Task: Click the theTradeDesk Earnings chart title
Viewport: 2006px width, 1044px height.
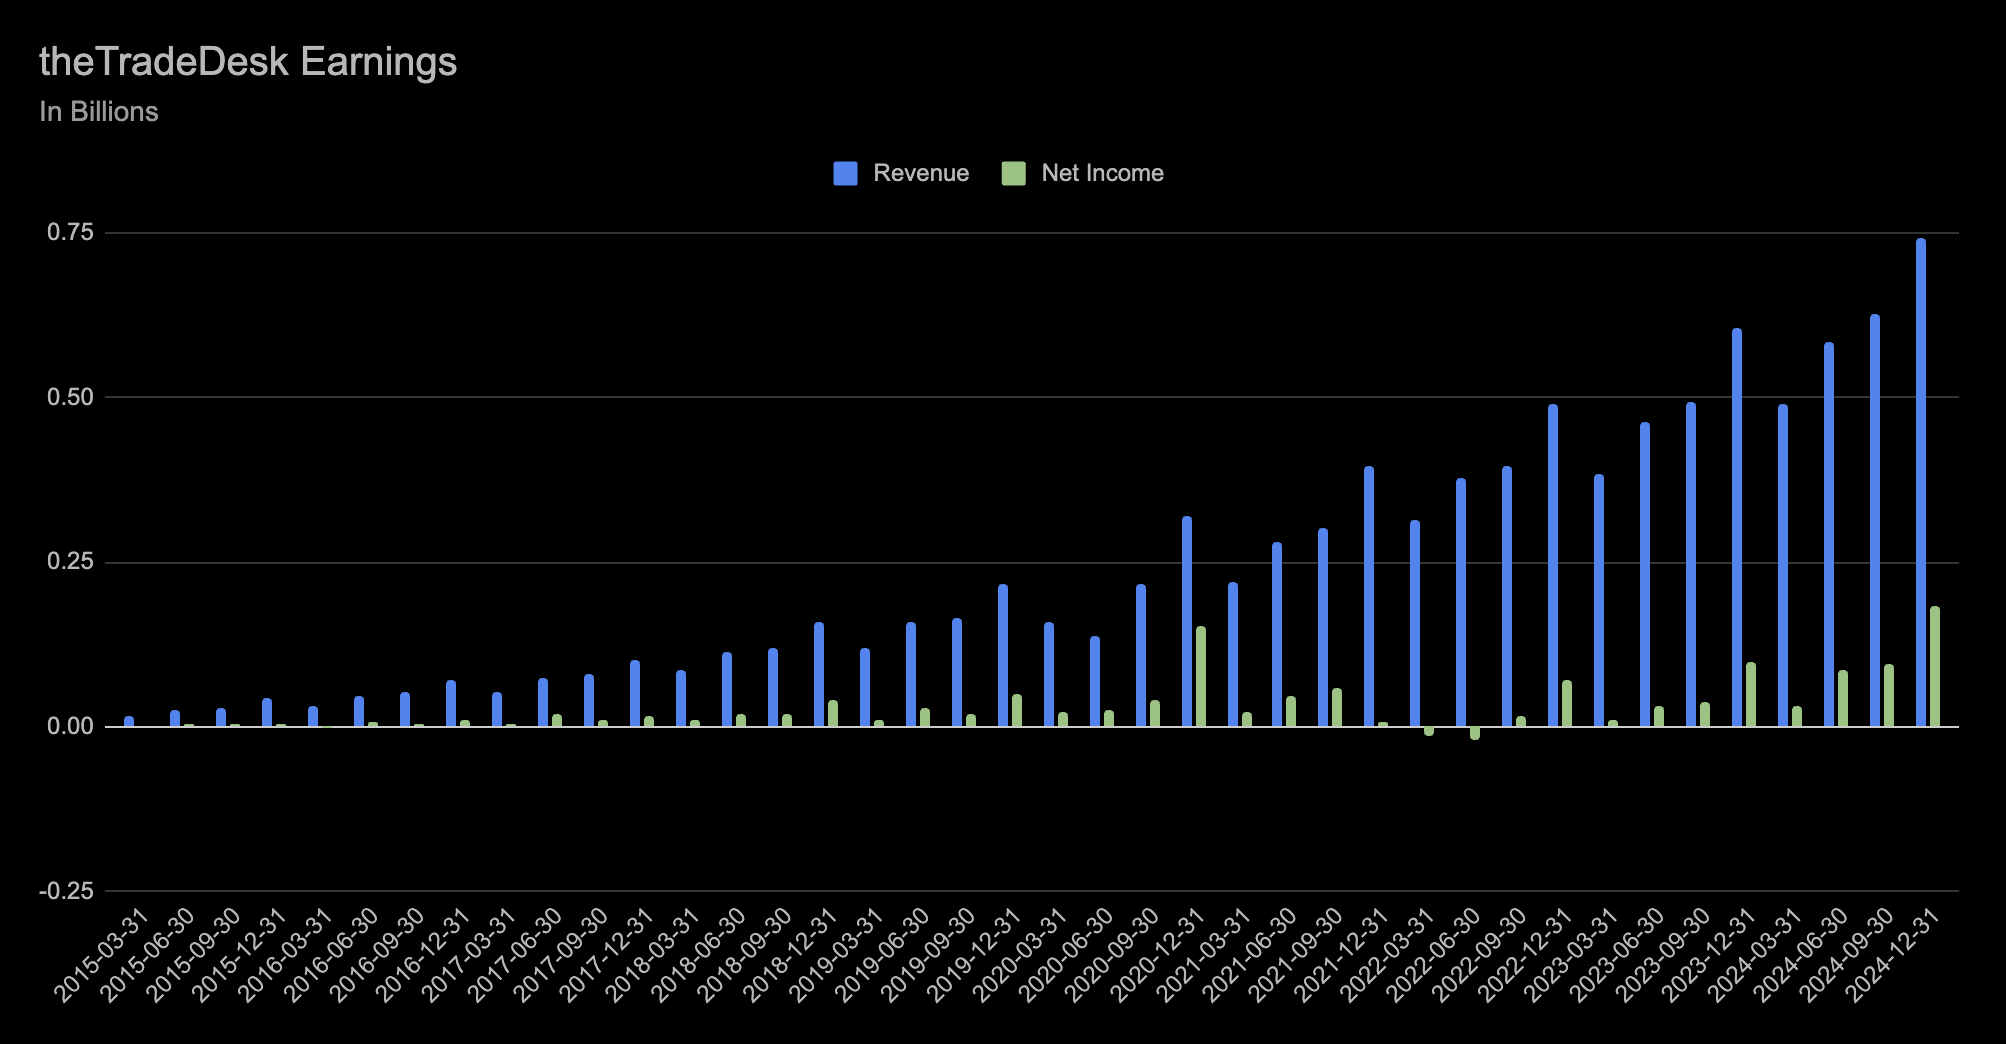Action: coord(248,62)
